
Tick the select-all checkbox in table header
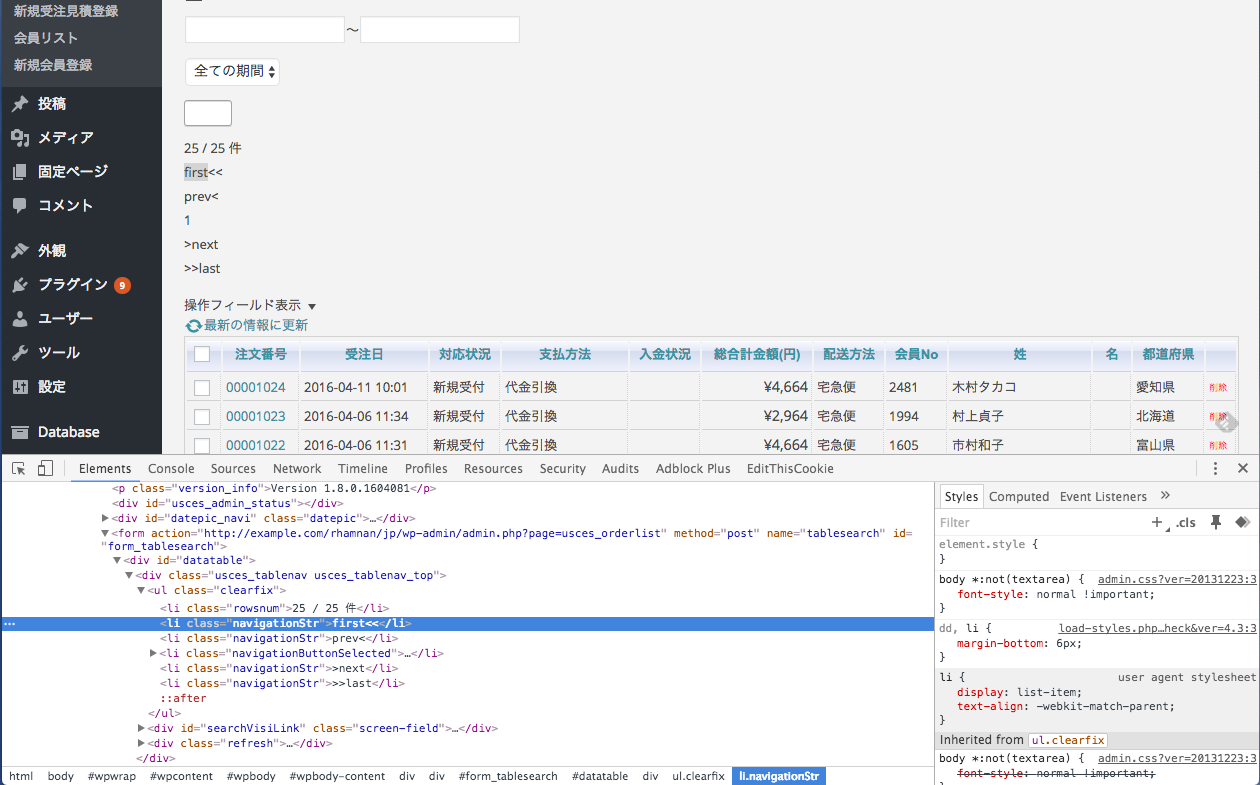pos(202,354)
